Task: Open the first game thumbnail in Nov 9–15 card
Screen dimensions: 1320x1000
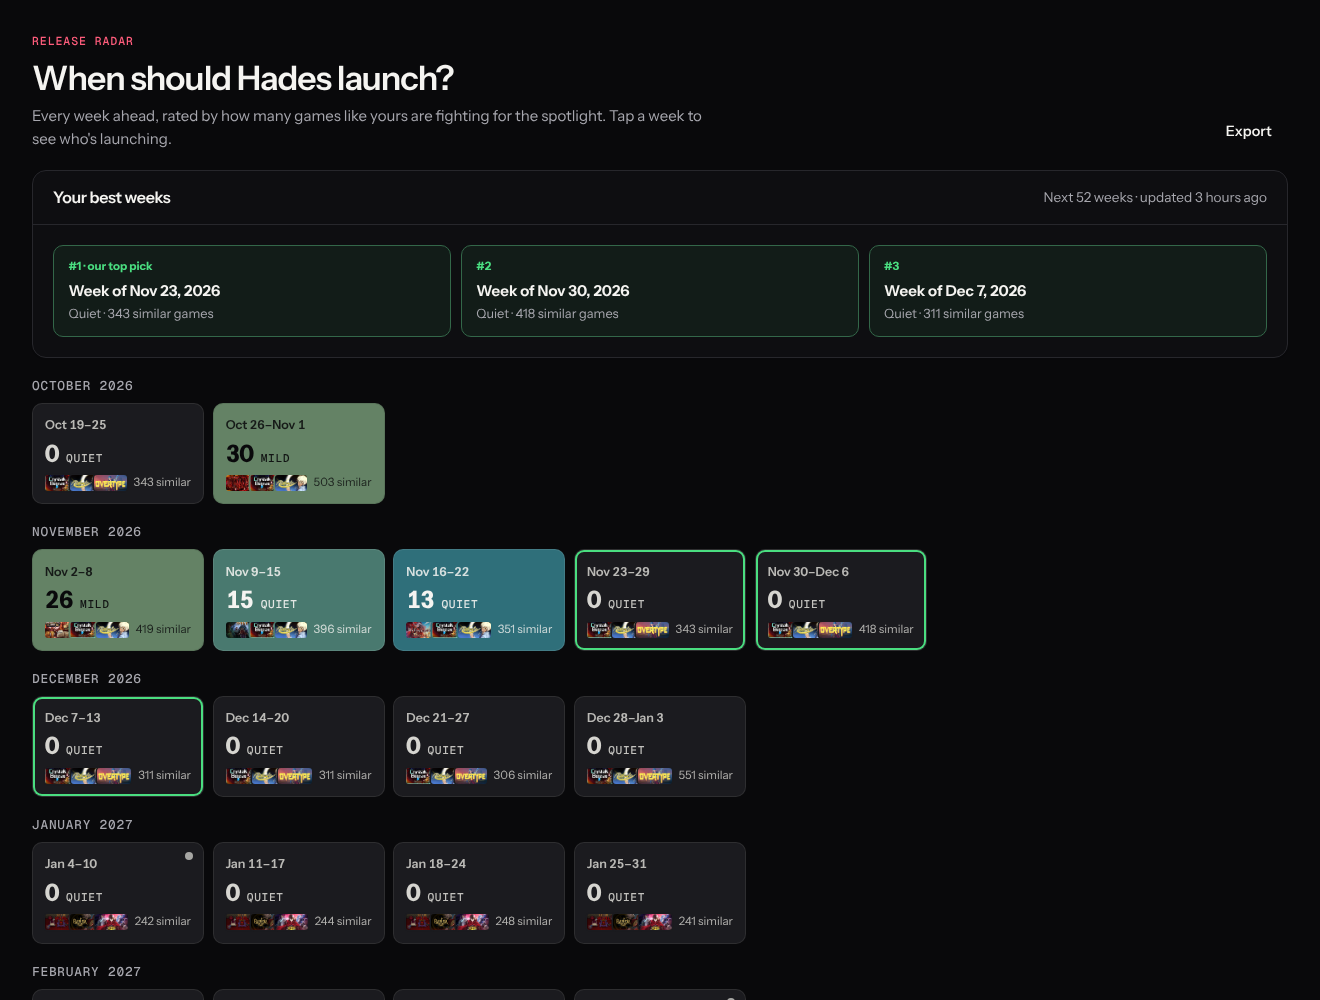Action: pos(238,629)
